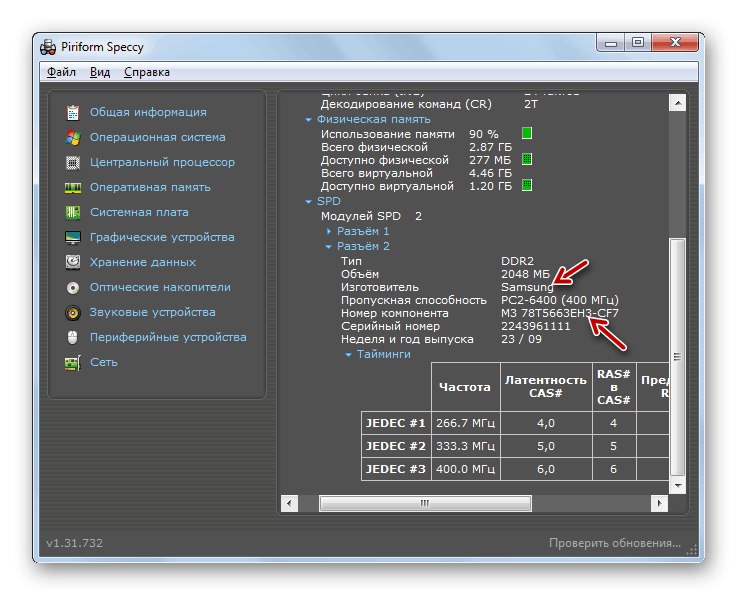The image size is (738, 596).
Task: Click version label v1.31.732
Action: 74,543
